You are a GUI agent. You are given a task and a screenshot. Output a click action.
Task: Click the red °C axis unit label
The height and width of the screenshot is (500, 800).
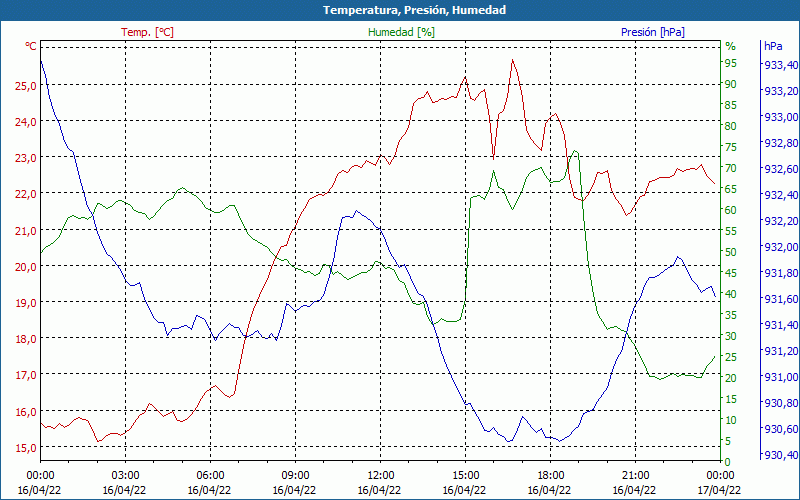pyautogui.click(x=31, y=46)
